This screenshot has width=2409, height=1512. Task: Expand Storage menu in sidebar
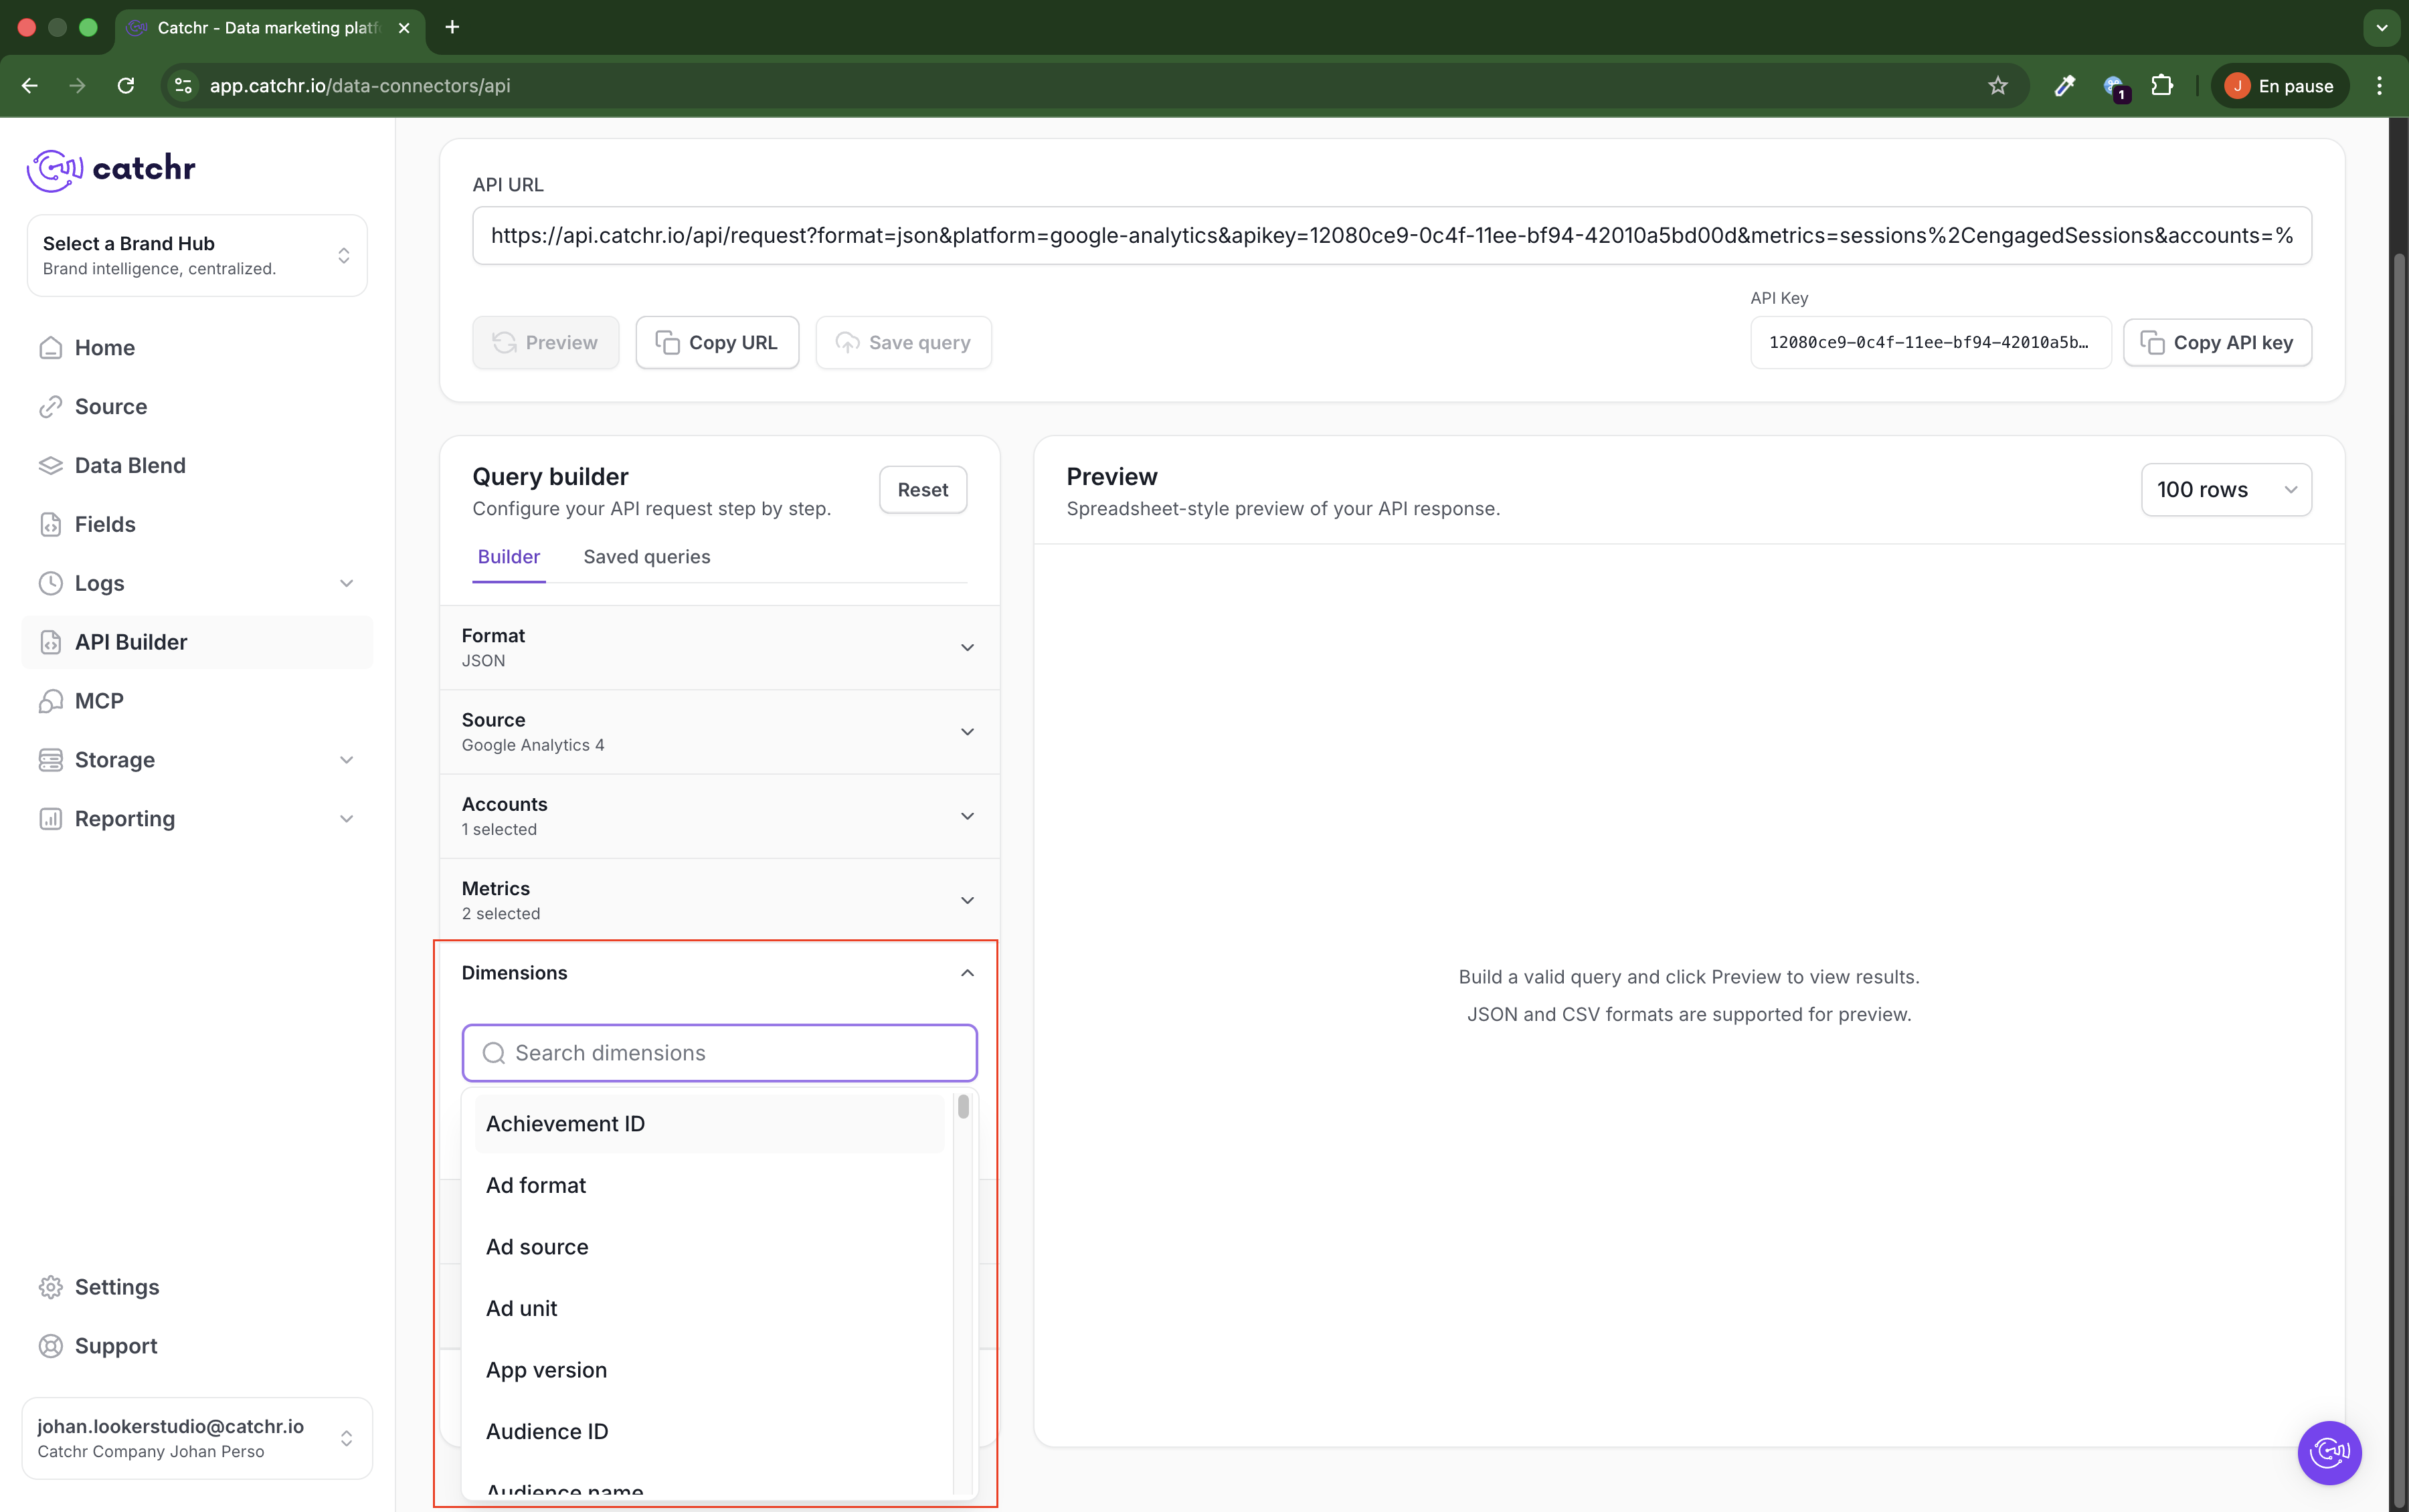(346, 760)
